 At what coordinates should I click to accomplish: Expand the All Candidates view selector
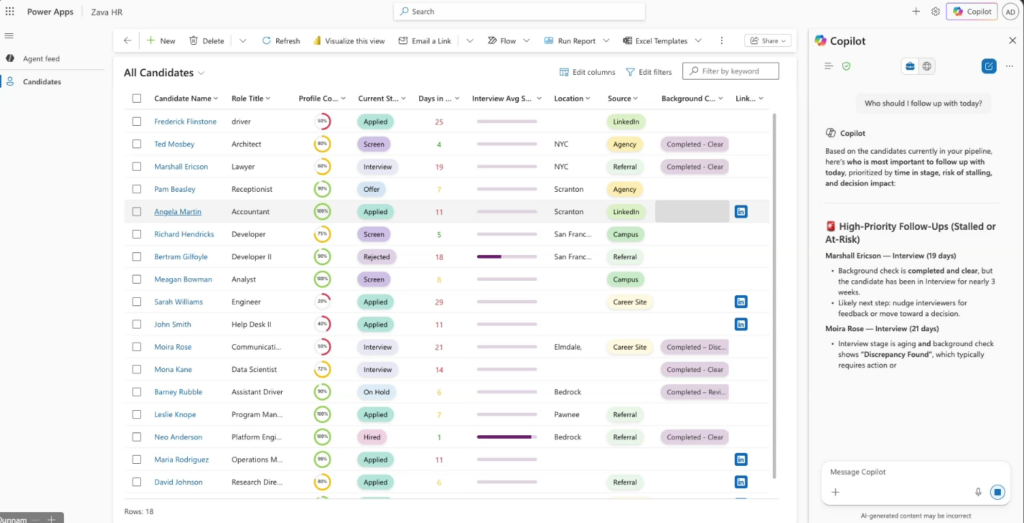202,73
